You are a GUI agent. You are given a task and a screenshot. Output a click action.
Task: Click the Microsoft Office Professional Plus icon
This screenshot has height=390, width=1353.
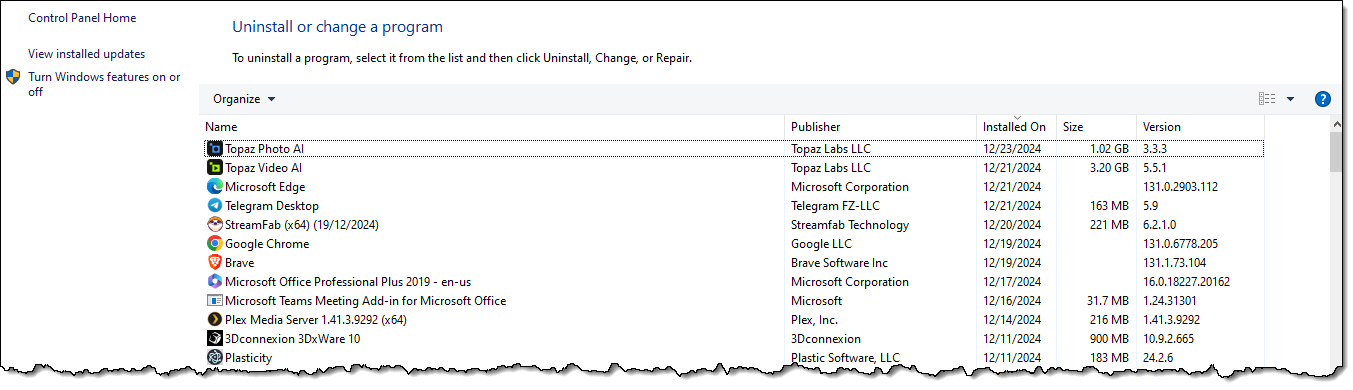click(x=214, y=282)
